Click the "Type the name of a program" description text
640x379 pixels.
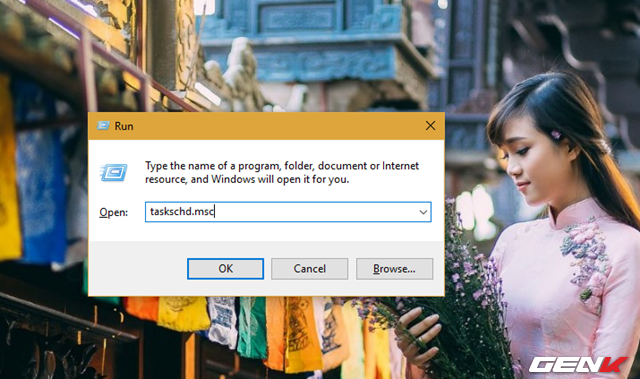point(282,173)
